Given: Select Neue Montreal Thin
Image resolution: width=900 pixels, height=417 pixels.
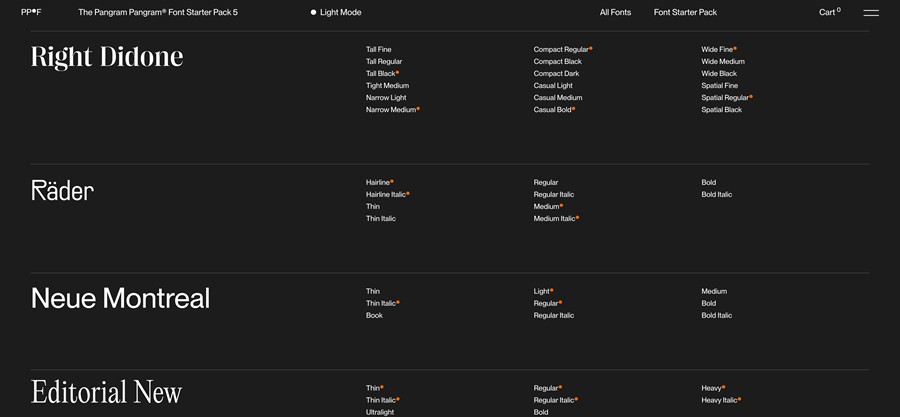Looking at the screenshot, I should point(373,291).
